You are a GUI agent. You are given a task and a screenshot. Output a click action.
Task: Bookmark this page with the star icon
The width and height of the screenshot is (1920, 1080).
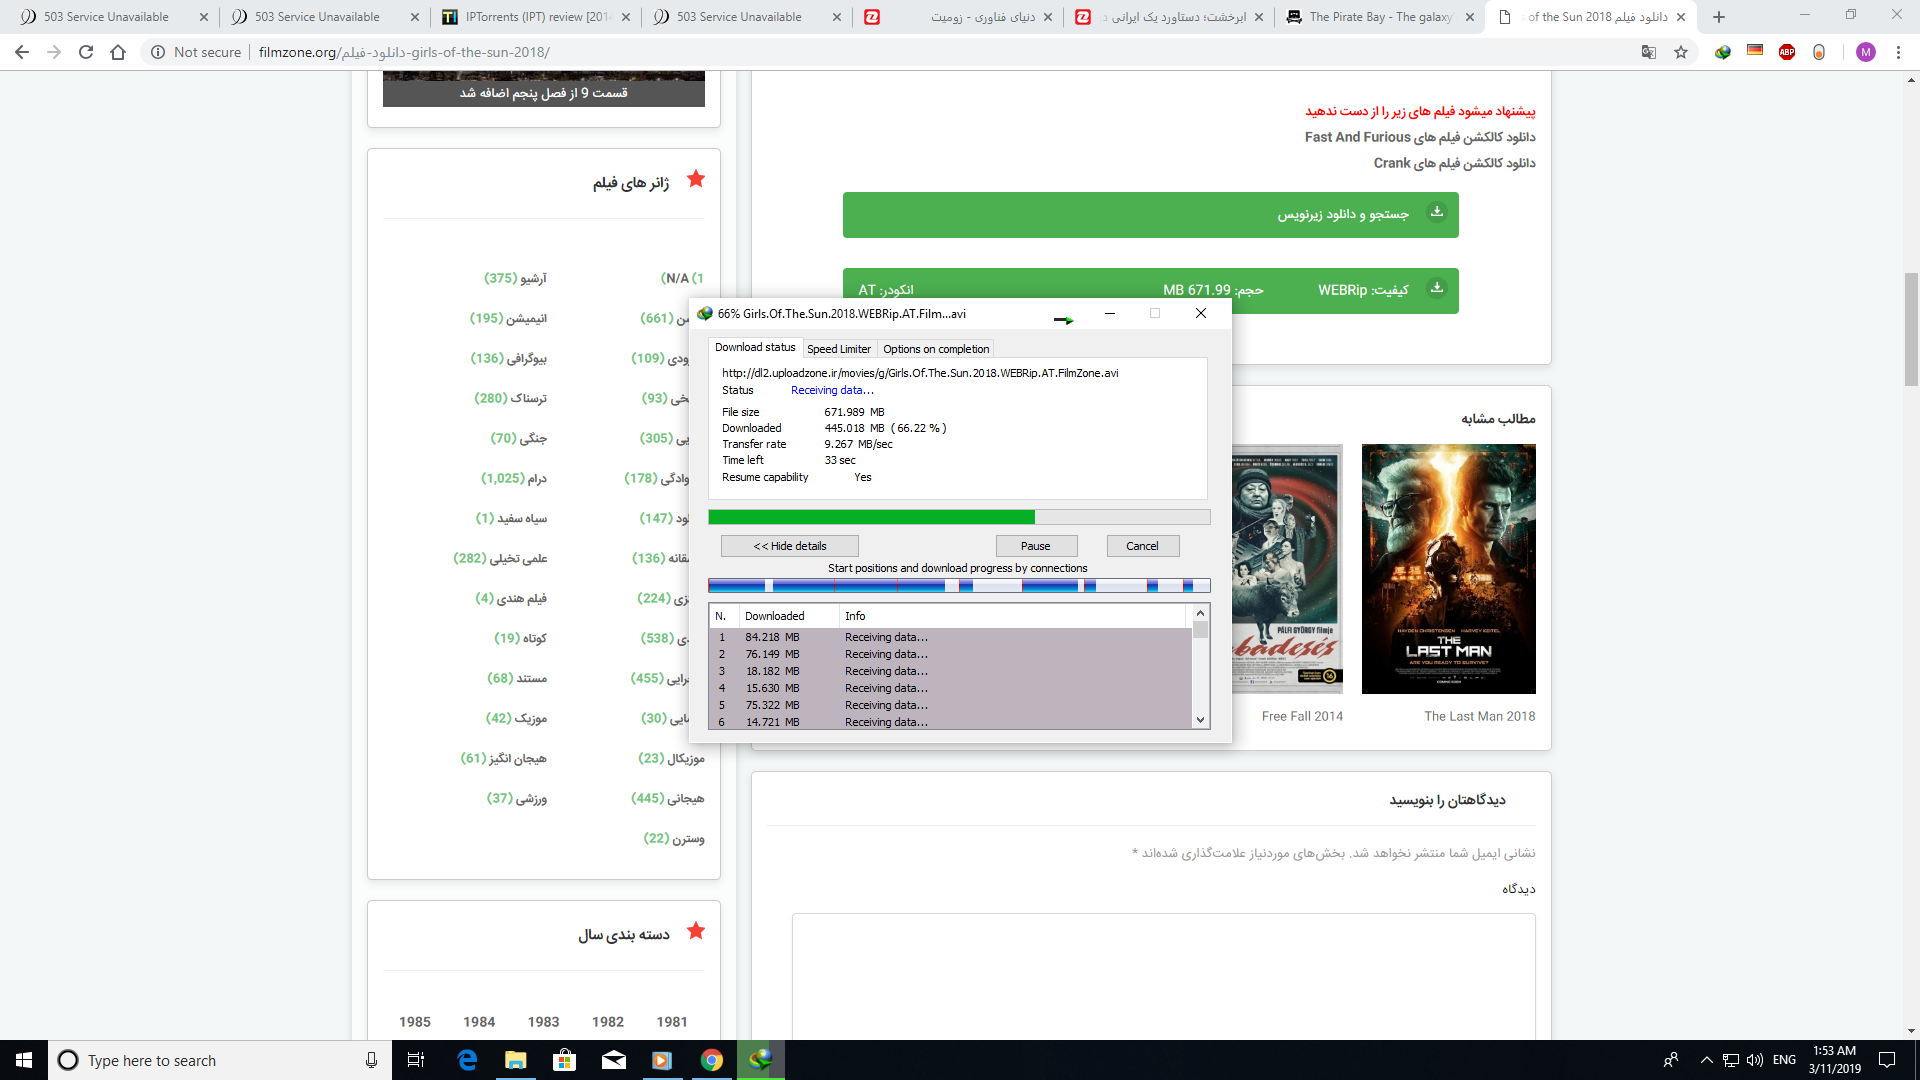pos(1681,52)
